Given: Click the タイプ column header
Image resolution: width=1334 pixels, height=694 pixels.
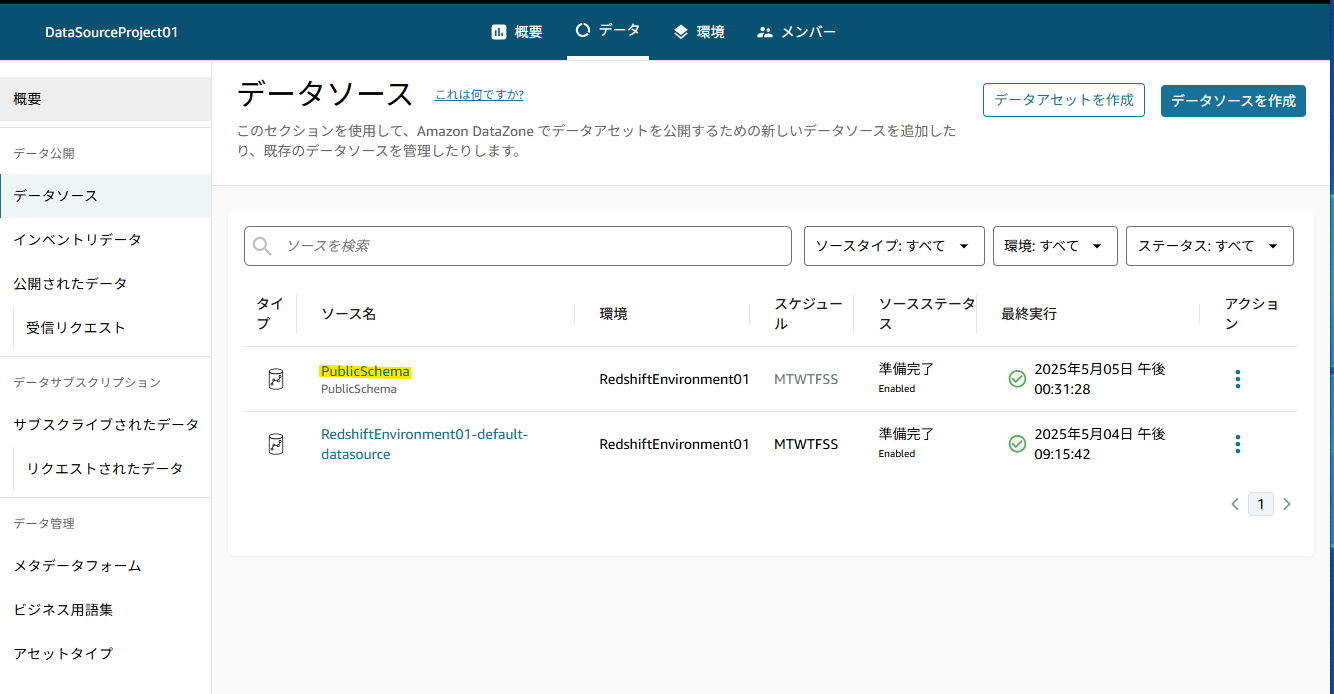Looking at the screenshot, I should pos(270,314).
